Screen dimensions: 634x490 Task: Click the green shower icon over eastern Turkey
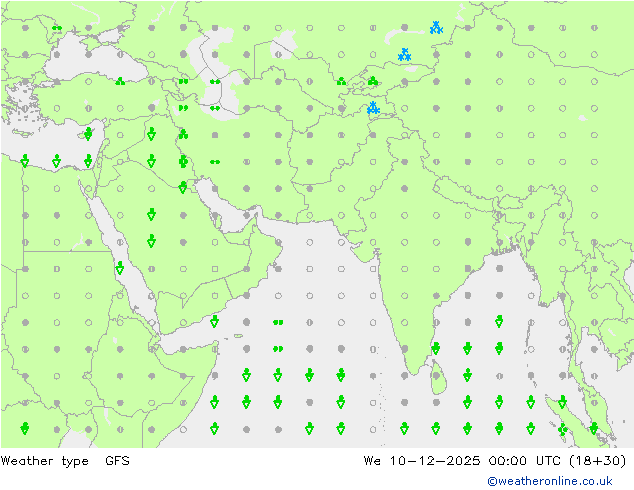point(120,82)
